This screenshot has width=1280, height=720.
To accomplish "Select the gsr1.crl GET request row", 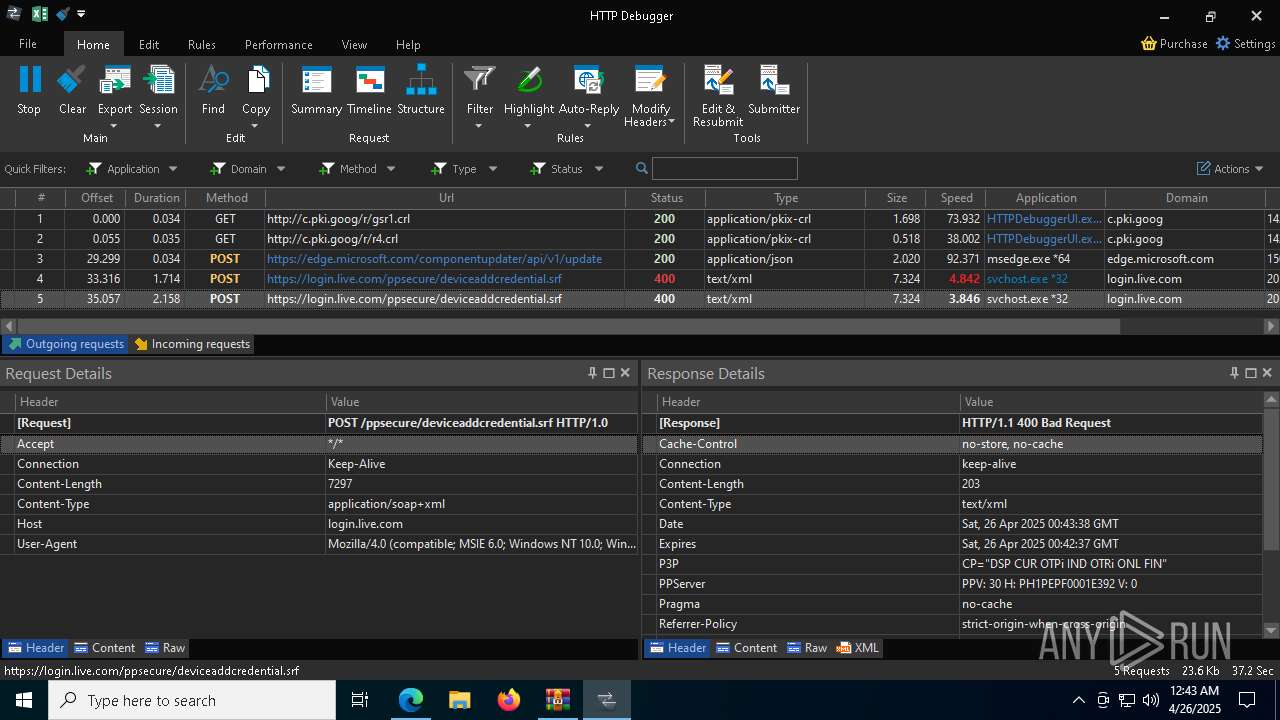I will [640, 219].
